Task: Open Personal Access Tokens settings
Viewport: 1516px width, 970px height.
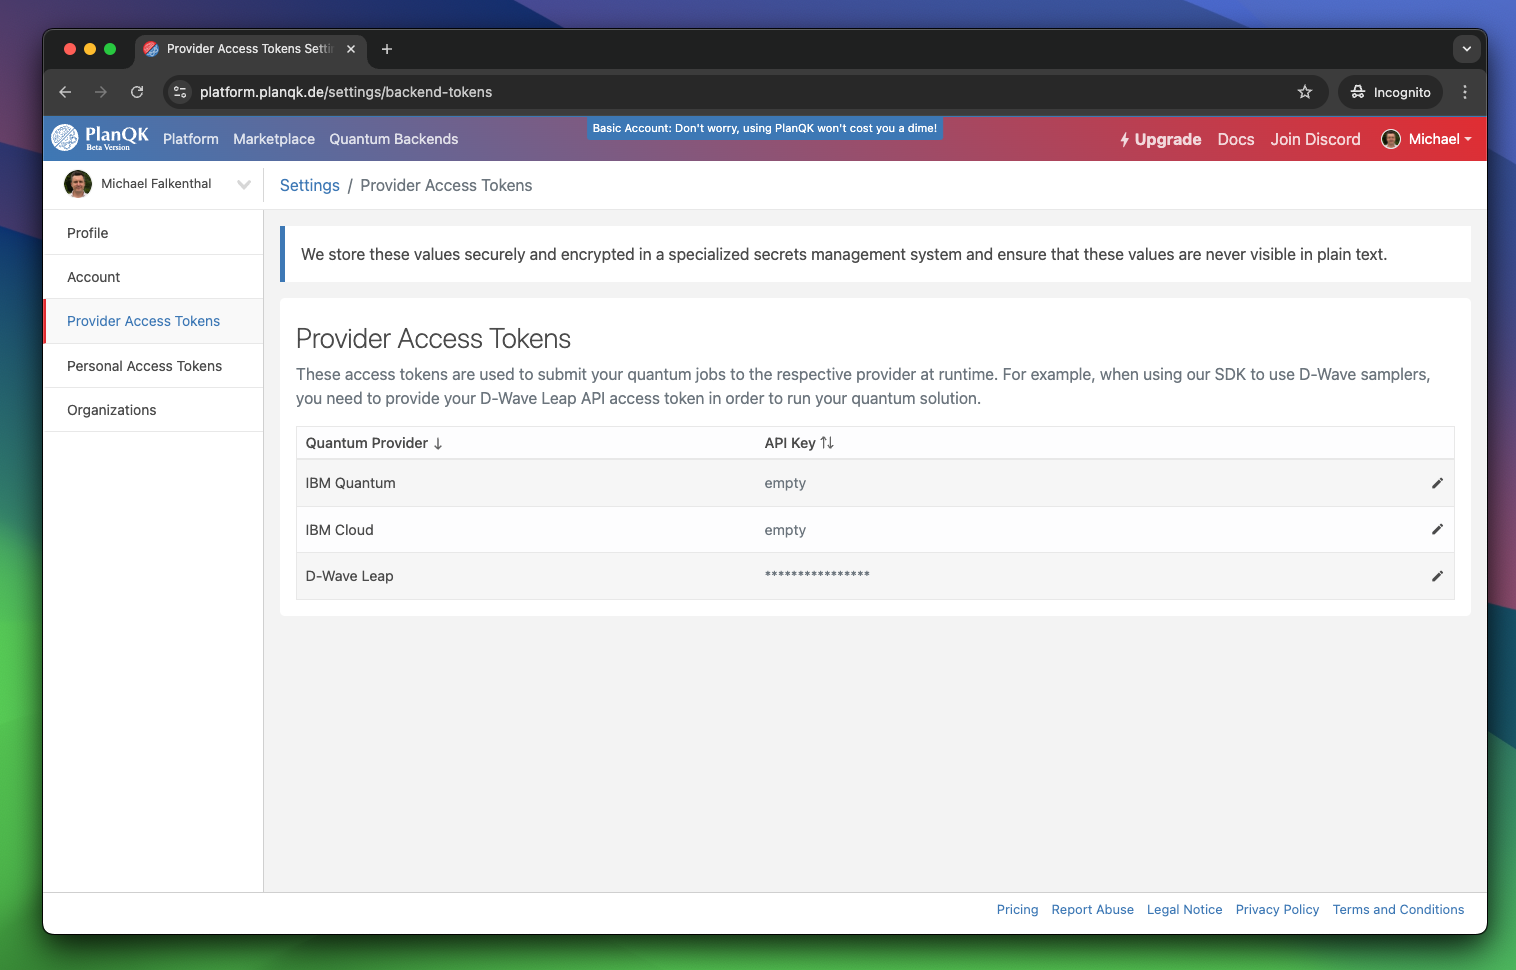Action: 145,366
